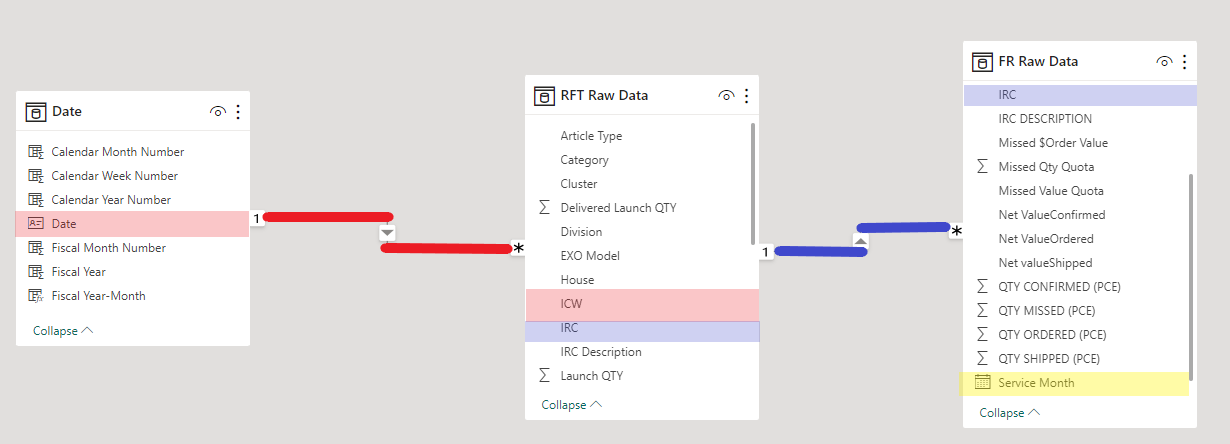Image resolution: width=1230 pixels, height=444 pixels.
Task: Click Calendar Year Number column icon
Action: click(36, 200)
